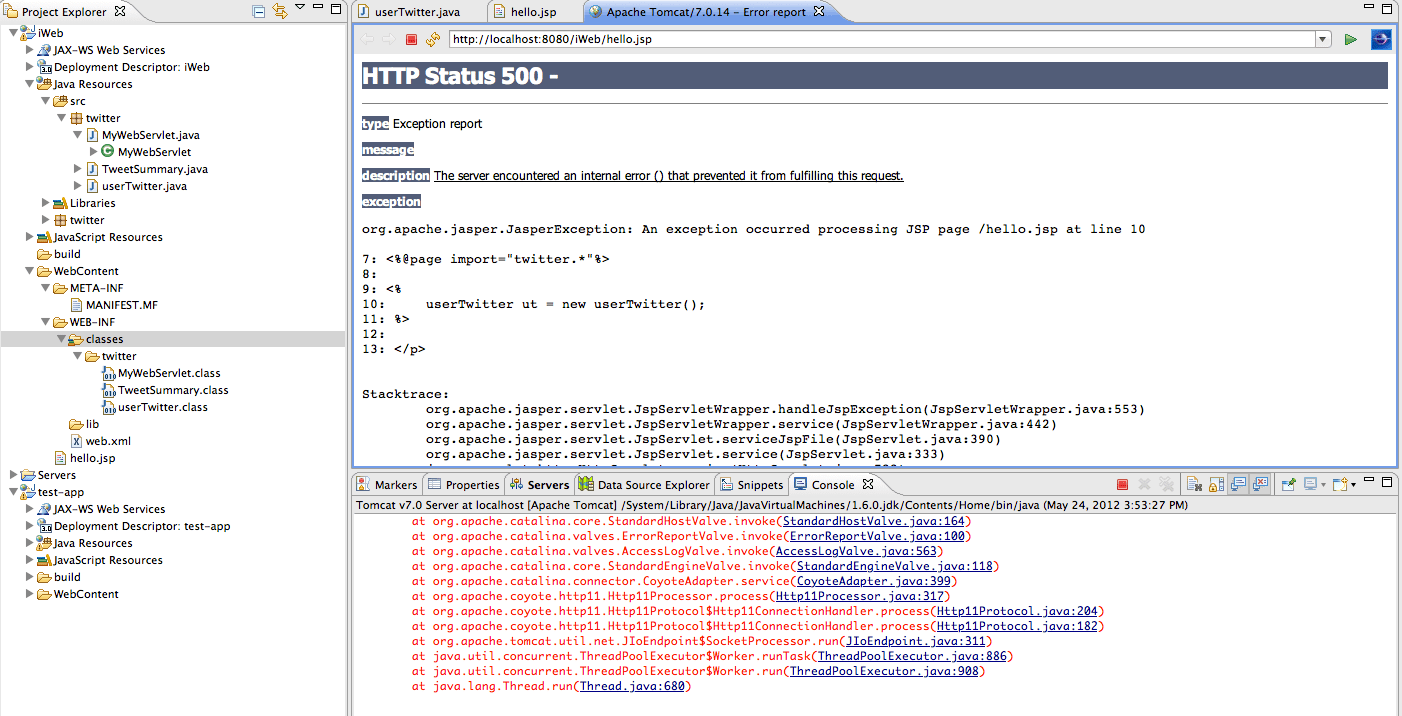
Task: Remove all terminated launches from Console
Action: 1166,483
